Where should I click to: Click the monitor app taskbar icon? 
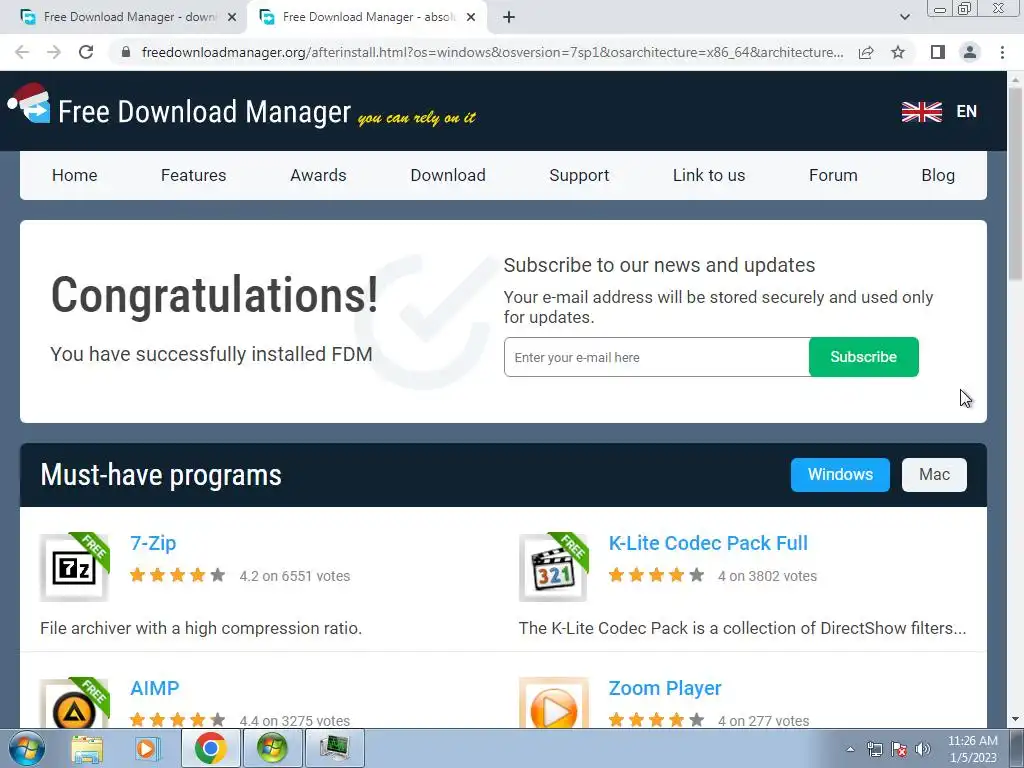(334, 748)
